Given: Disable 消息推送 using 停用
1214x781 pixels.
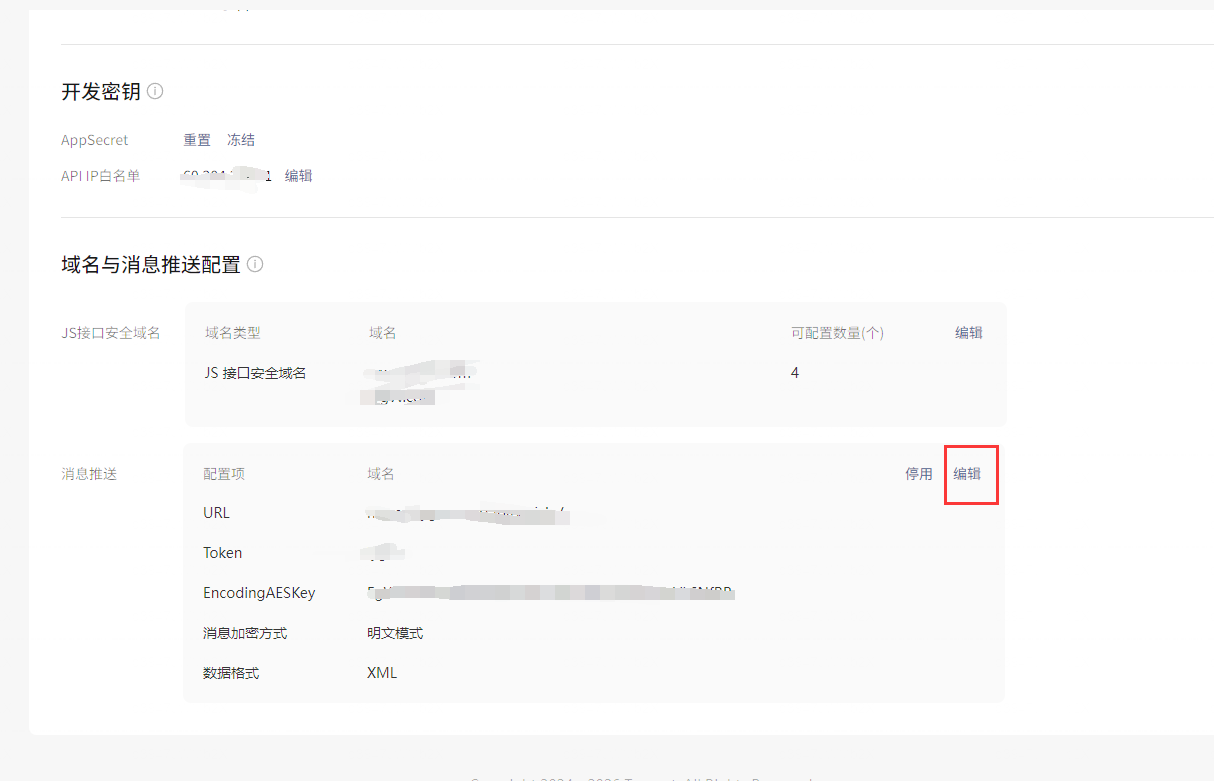Looking at the screenshot, I should pyautogui.click(x=919, y=474).
